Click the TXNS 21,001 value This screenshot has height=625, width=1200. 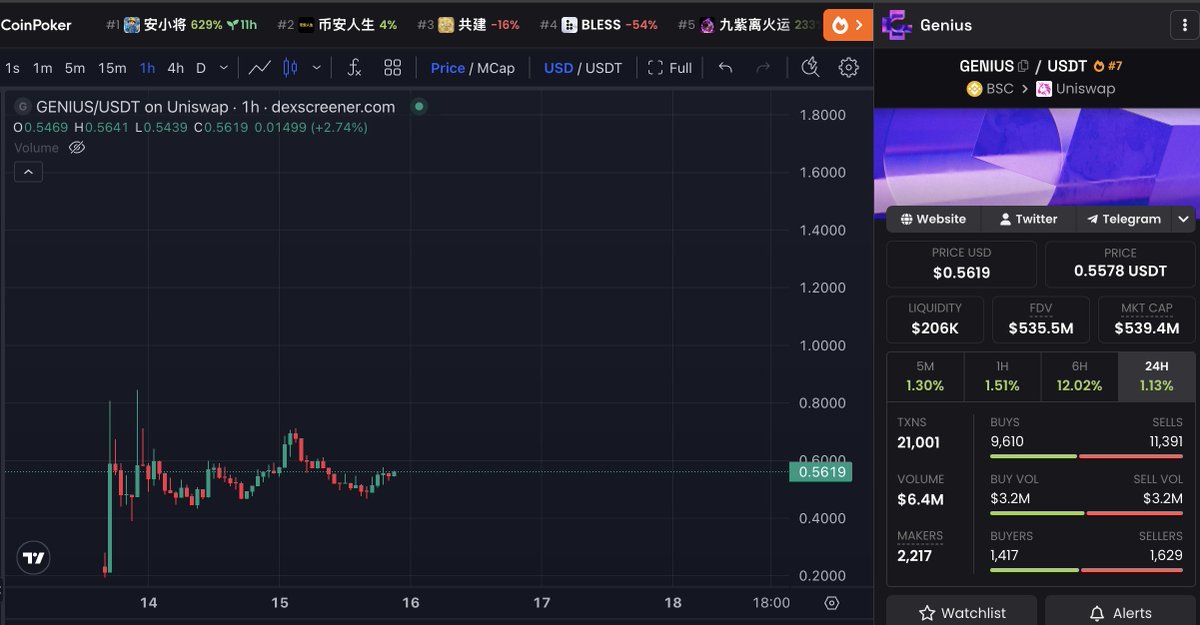(x=919, y=442)
